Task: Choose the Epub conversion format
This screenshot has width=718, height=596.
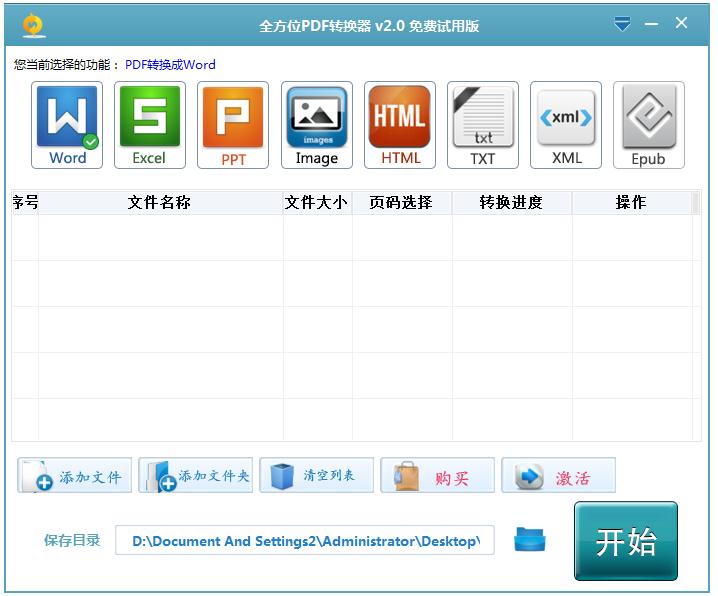Action: tap(648, 125)
